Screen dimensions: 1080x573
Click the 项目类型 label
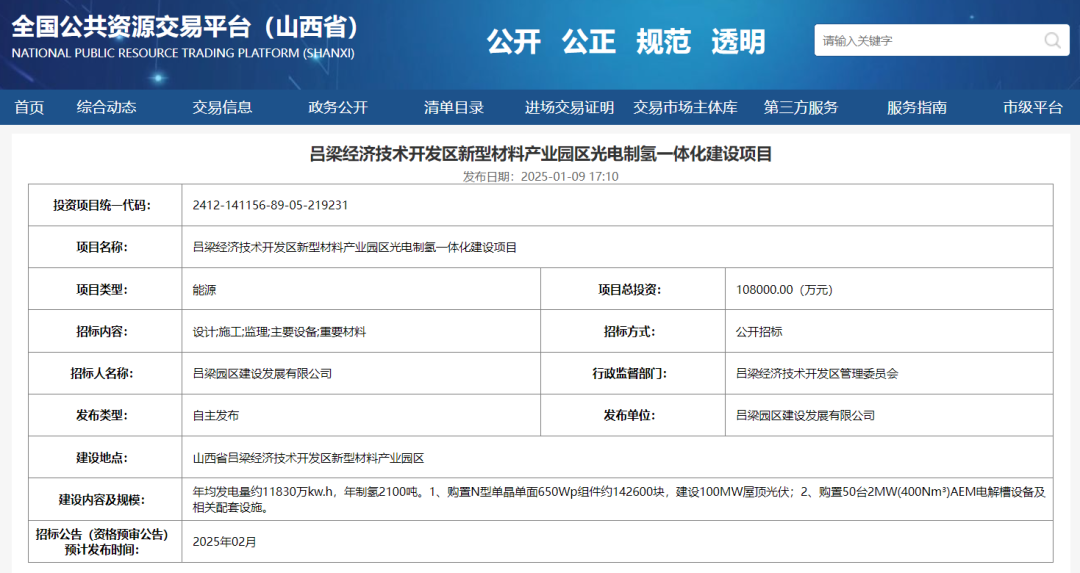pos(102,290)
